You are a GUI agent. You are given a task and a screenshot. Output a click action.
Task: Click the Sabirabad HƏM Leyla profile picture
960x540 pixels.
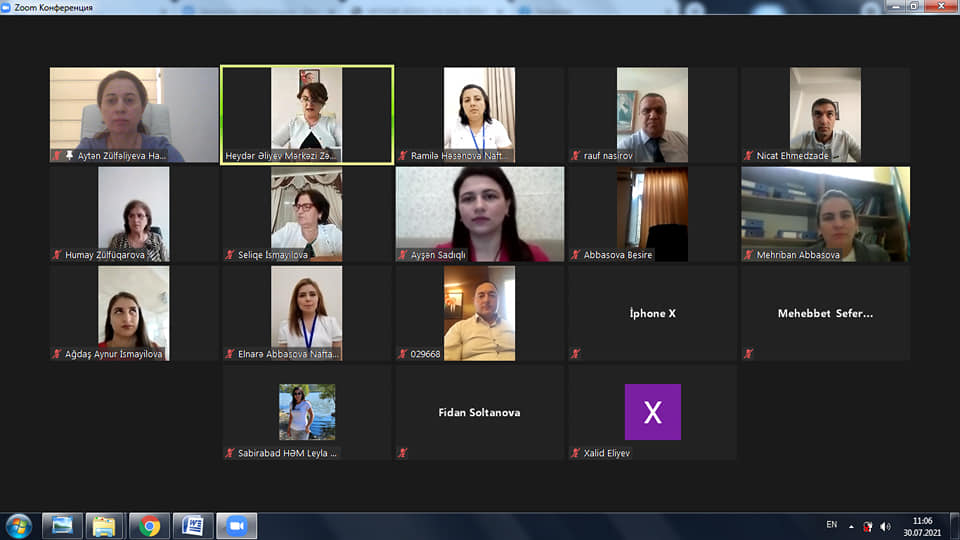point(307,412)
